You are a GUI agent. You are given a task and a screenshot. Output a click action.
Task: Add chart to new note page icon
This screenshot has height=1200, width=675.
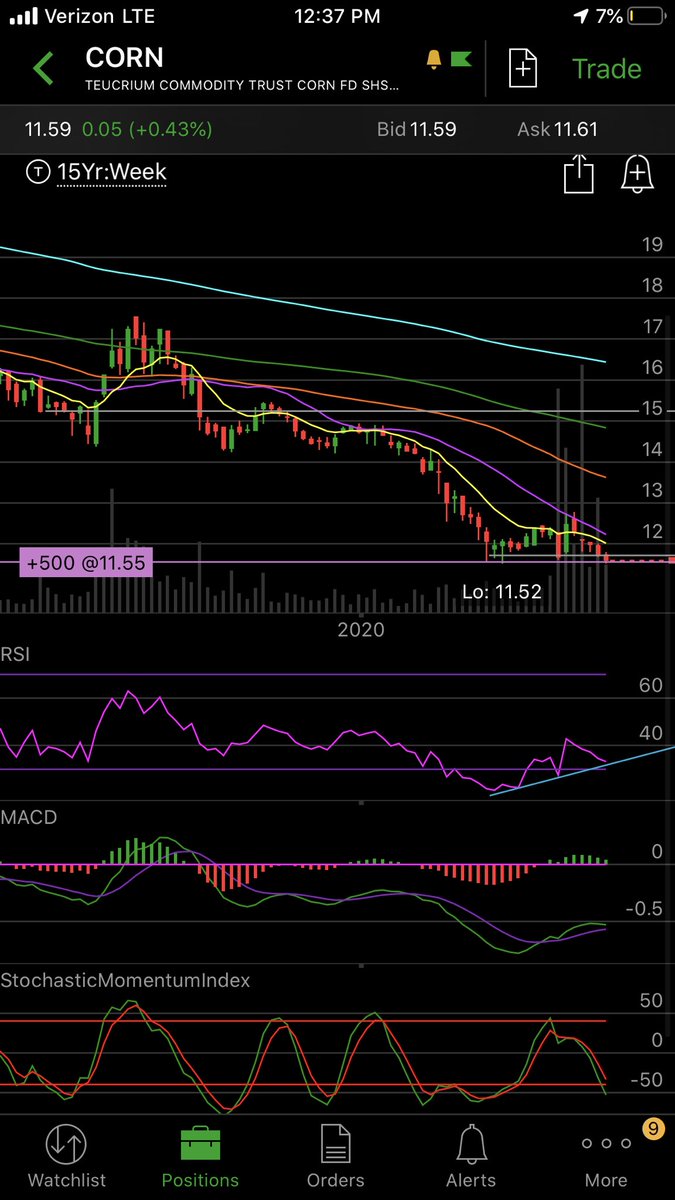(x=524, y=67)
